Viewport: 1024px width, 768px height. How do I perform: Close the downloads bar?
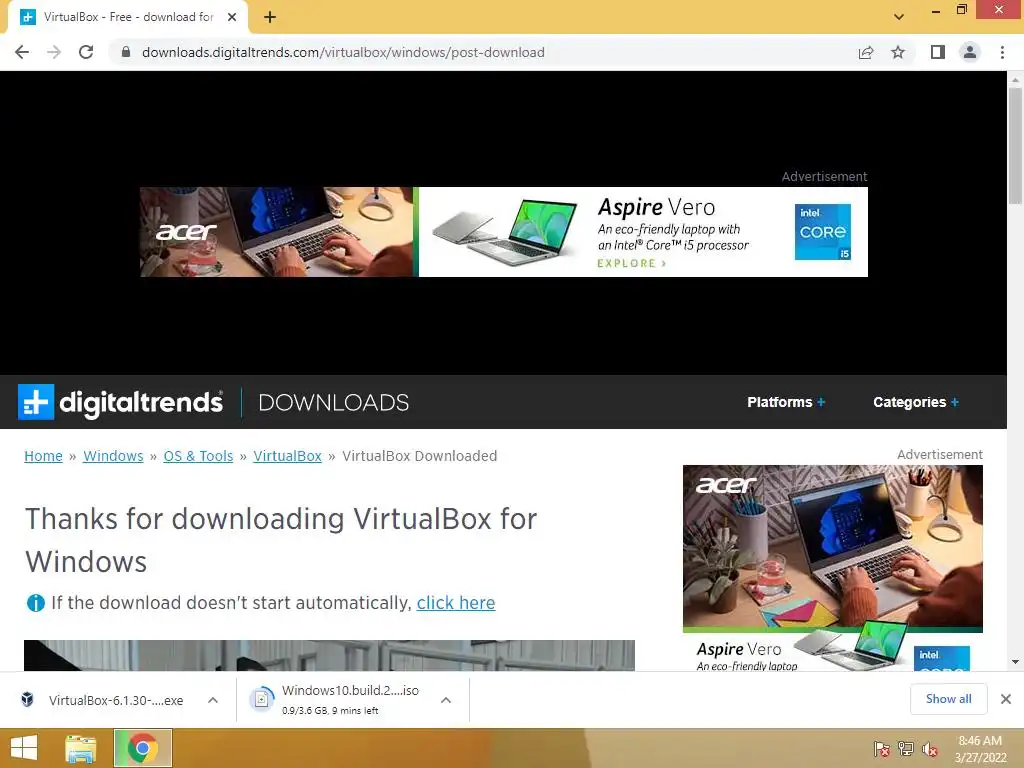[1006, 699]
